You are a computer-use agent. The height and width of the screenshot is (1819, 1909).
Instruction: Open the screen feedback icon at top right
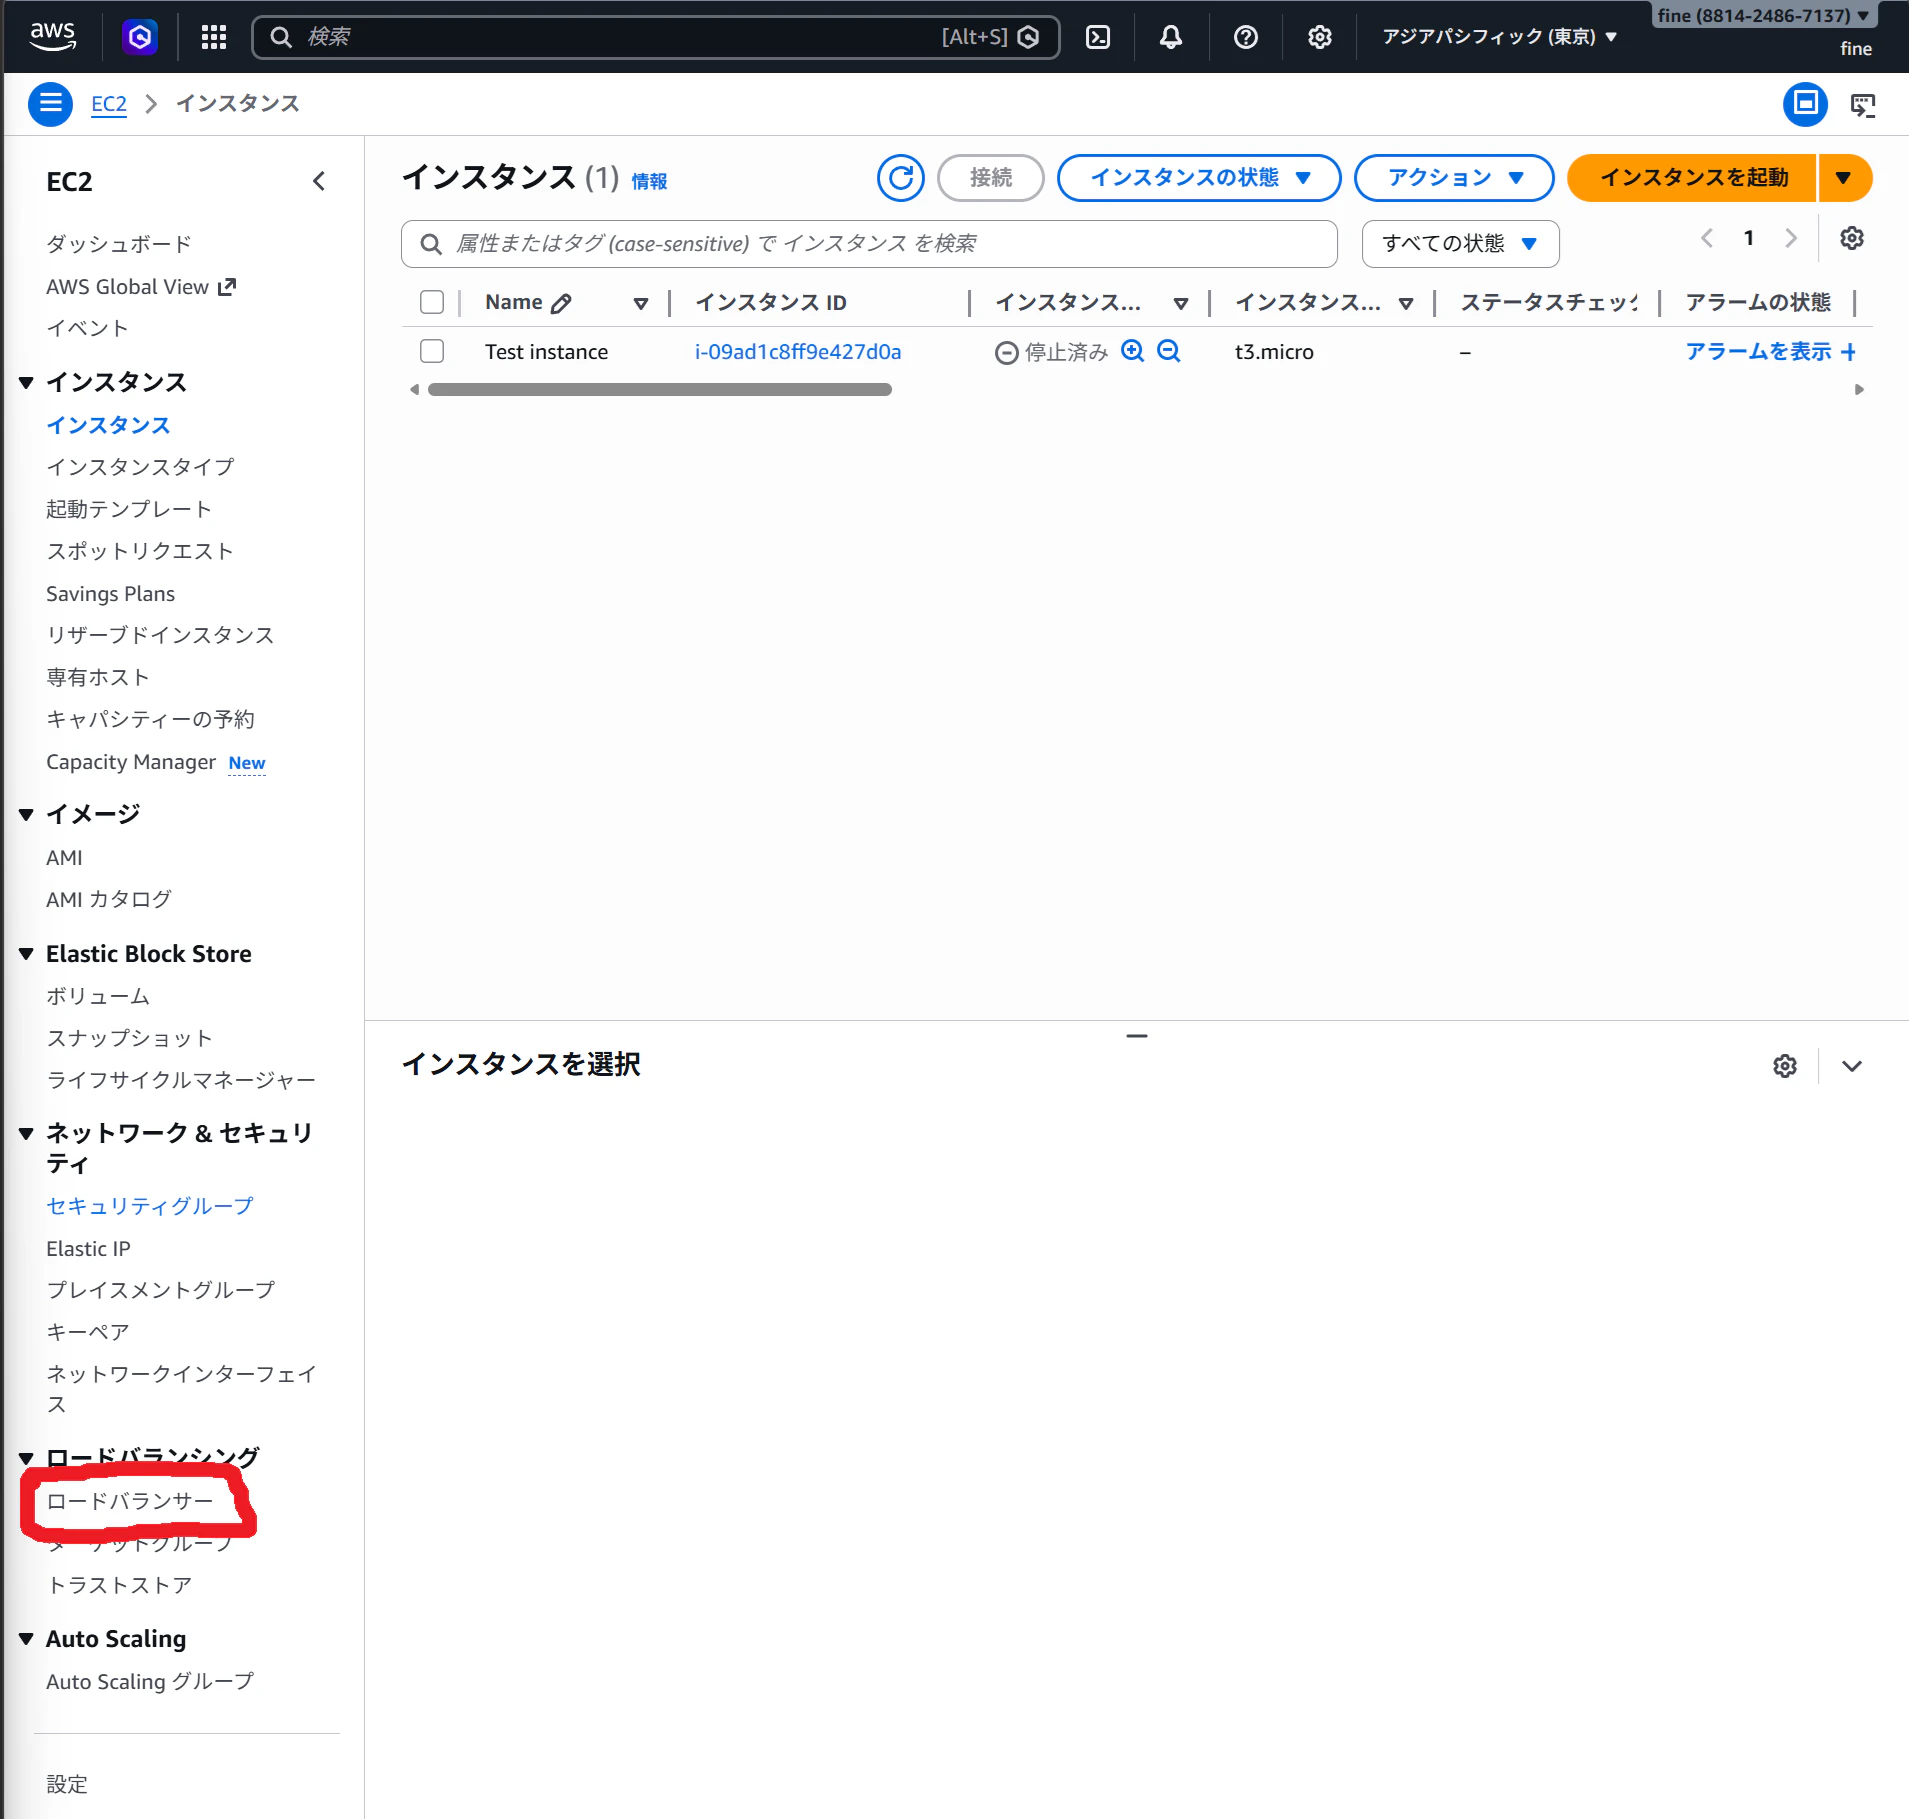tap(1862, 104)
